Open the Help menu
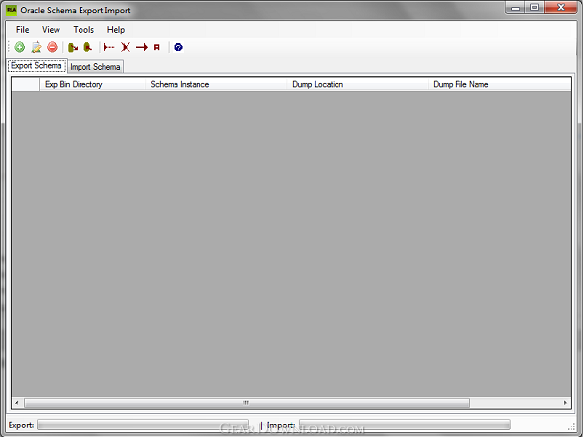 point(116,30)
